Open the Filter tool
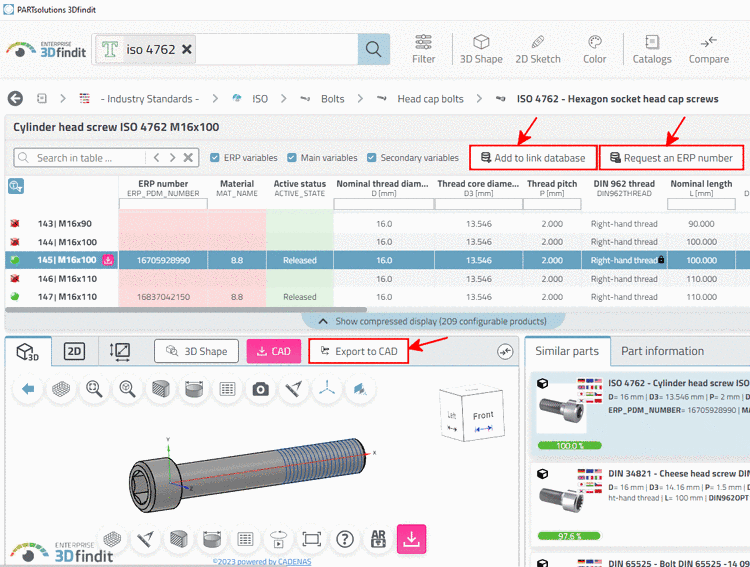750x567 pixels. 423,49
